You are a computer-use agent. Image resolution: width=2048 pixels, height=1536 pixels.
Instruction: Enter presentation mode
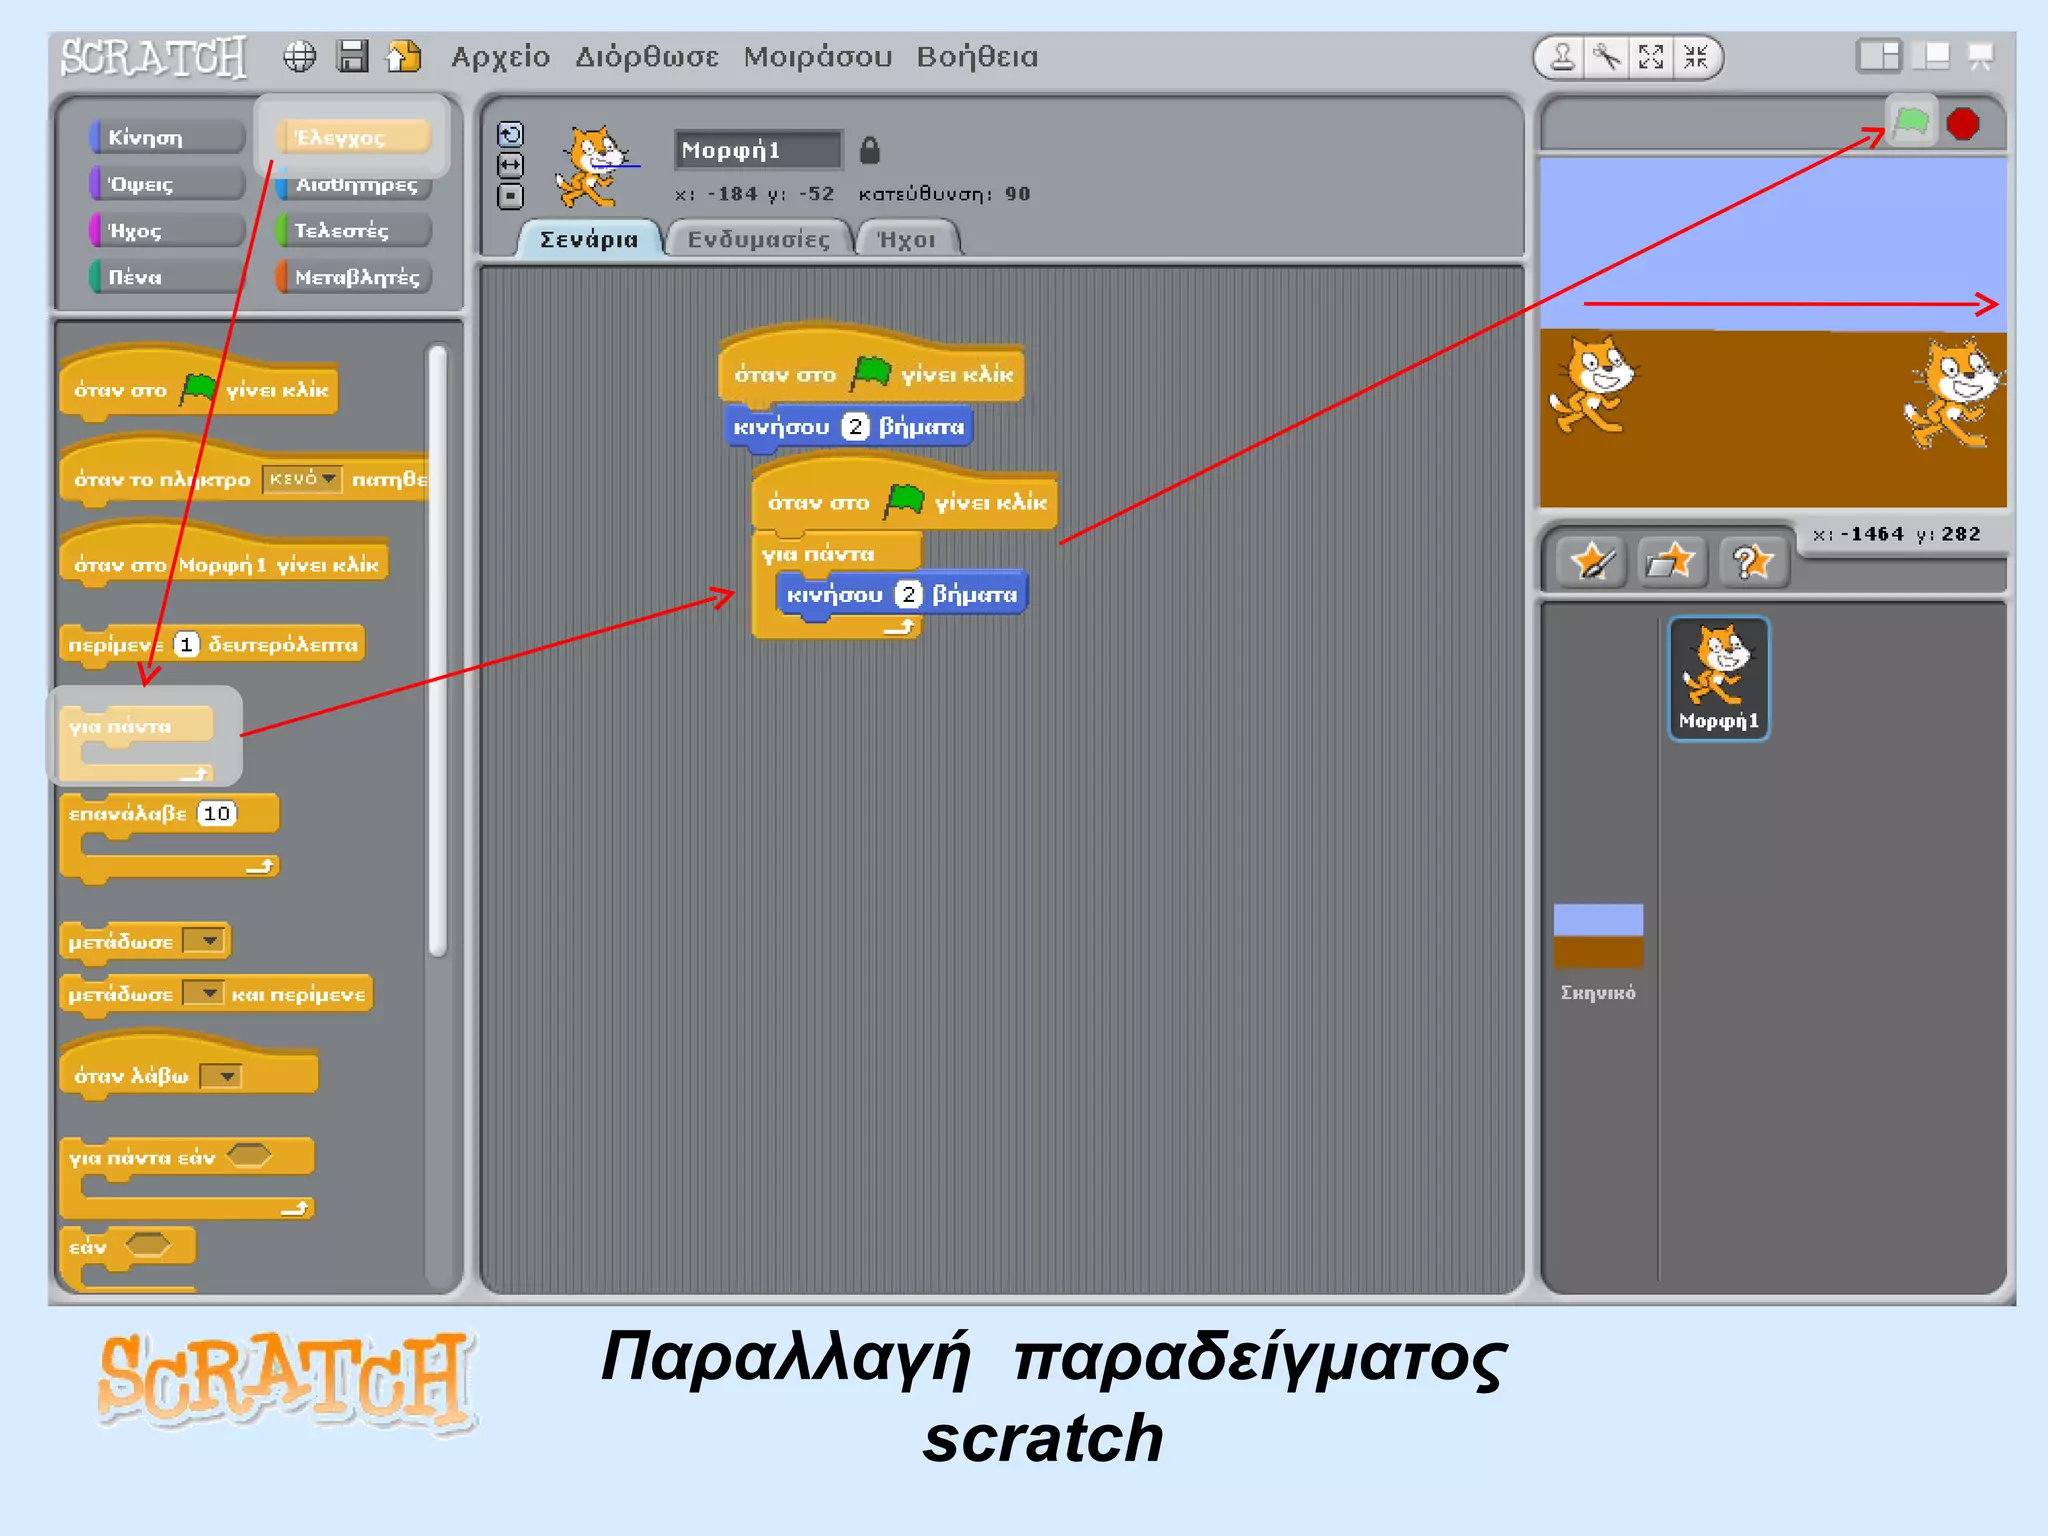click(x=1980, y=56)
